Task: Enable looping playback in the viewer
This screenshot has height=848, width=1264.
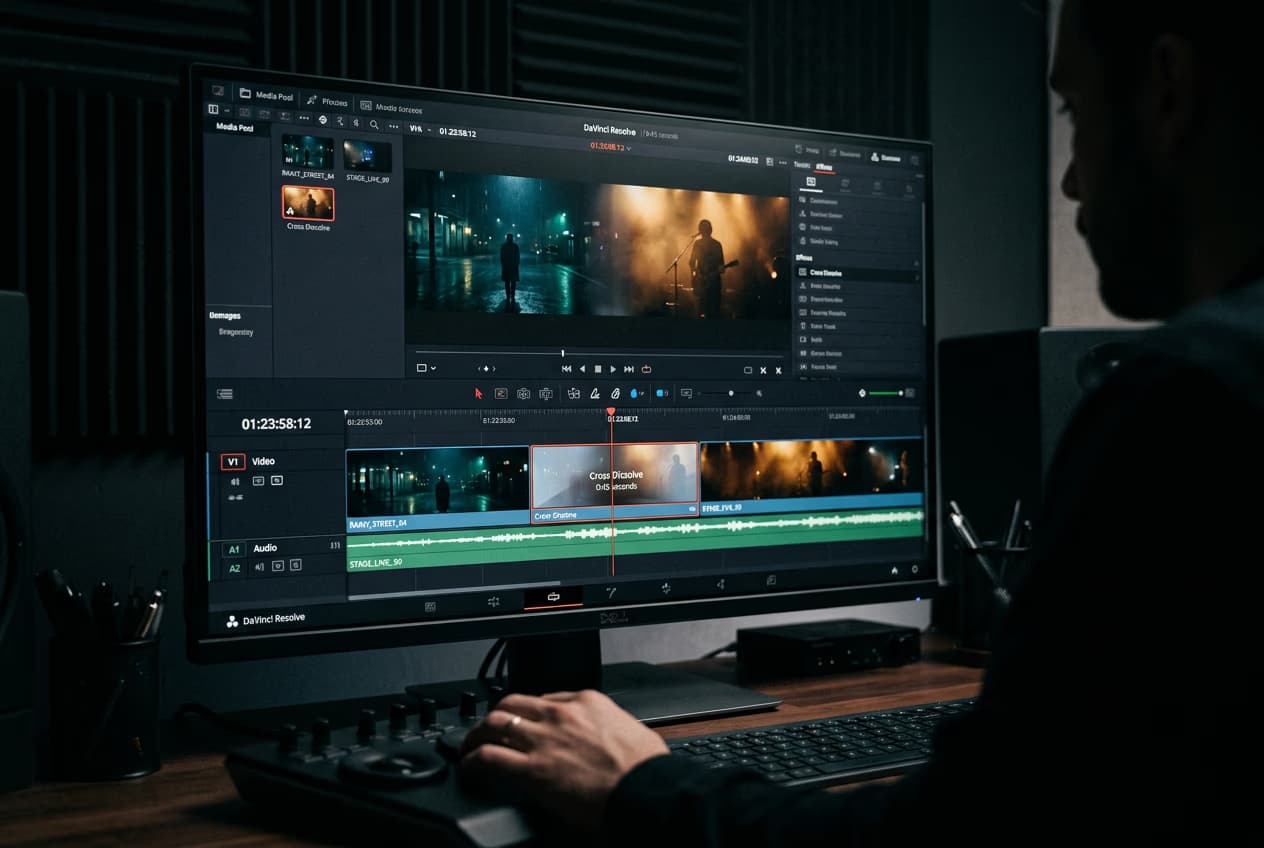Action: tap(646, 369)
